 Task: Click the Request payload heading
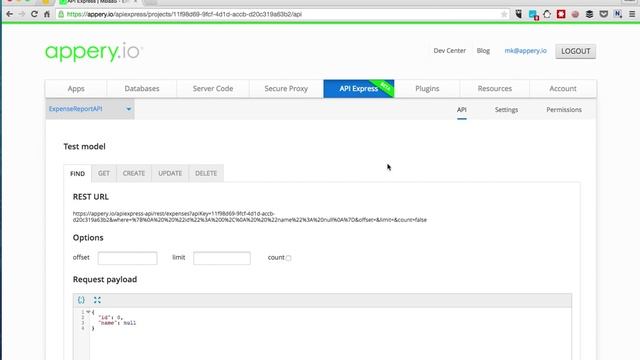pos(105,280)
